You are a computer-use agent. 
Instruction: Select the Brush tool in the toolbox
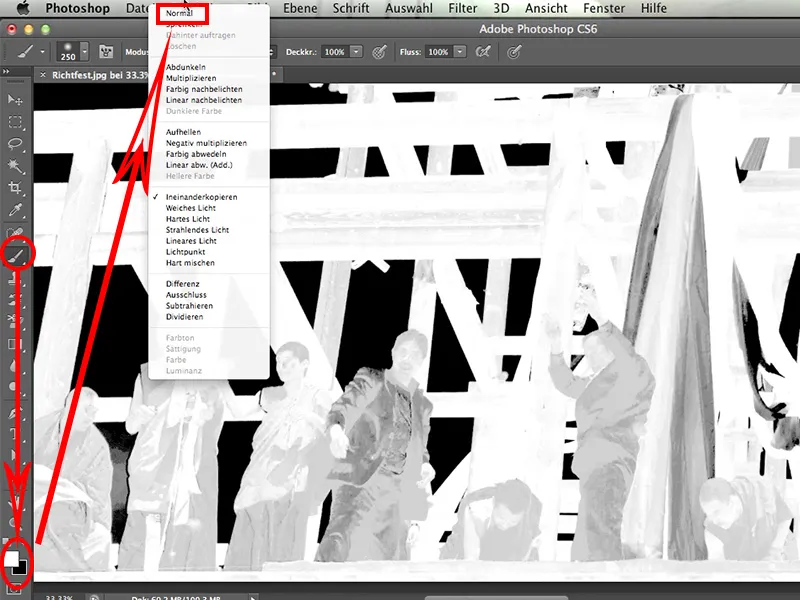pyautogui.click(x=17, y=254)
